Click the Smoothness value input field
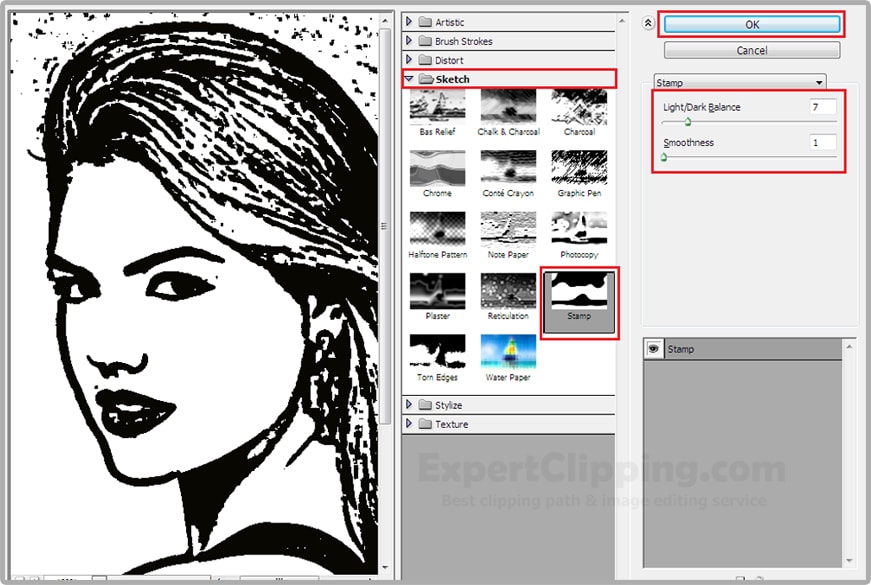 coord(822,143)
